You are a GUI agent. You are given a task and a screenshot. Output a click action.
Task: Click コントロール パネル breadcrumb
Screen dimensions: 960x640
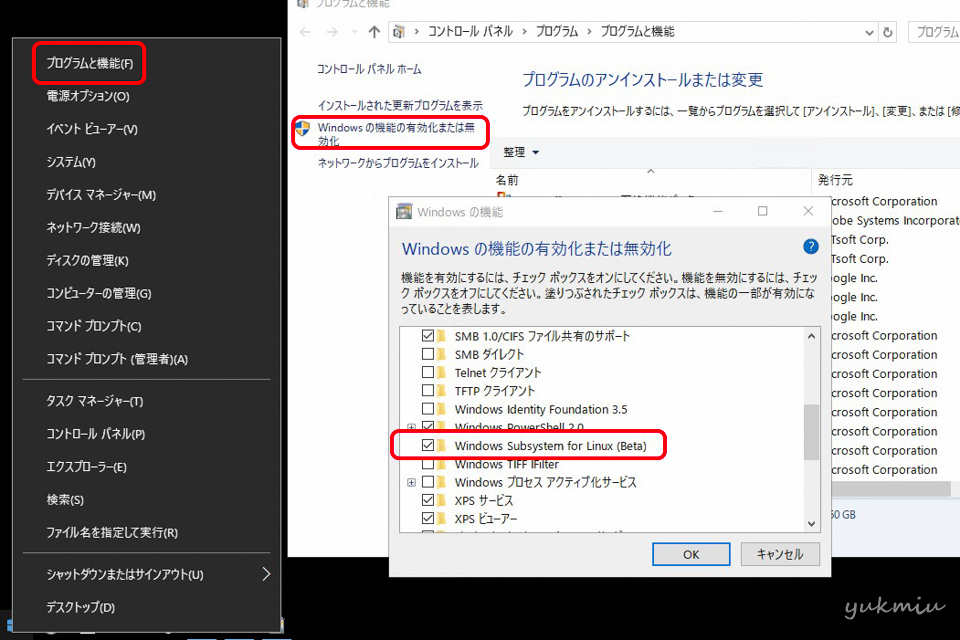coord(470,31)
